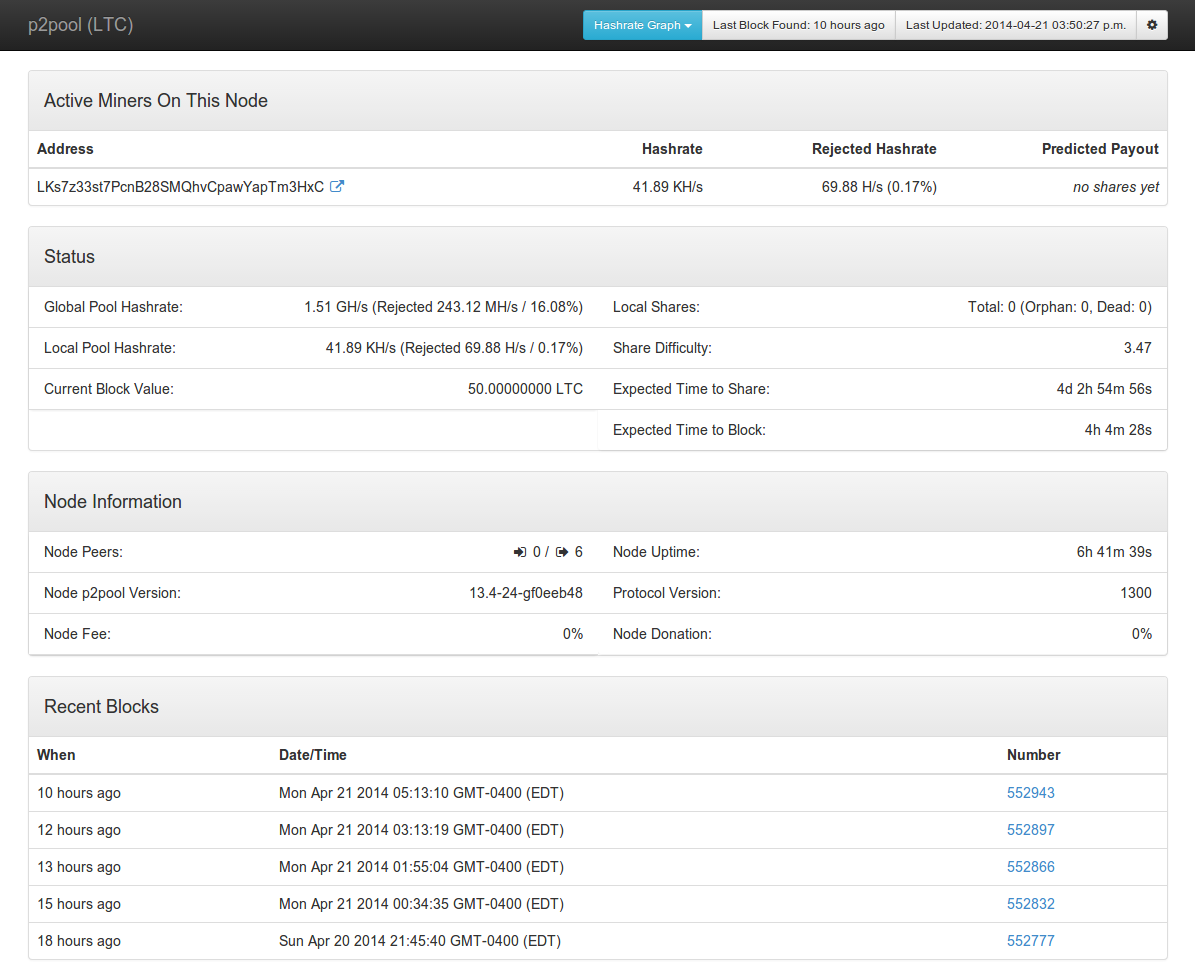Click the When column header
The image size is (1195, 980).
point(56,755)
